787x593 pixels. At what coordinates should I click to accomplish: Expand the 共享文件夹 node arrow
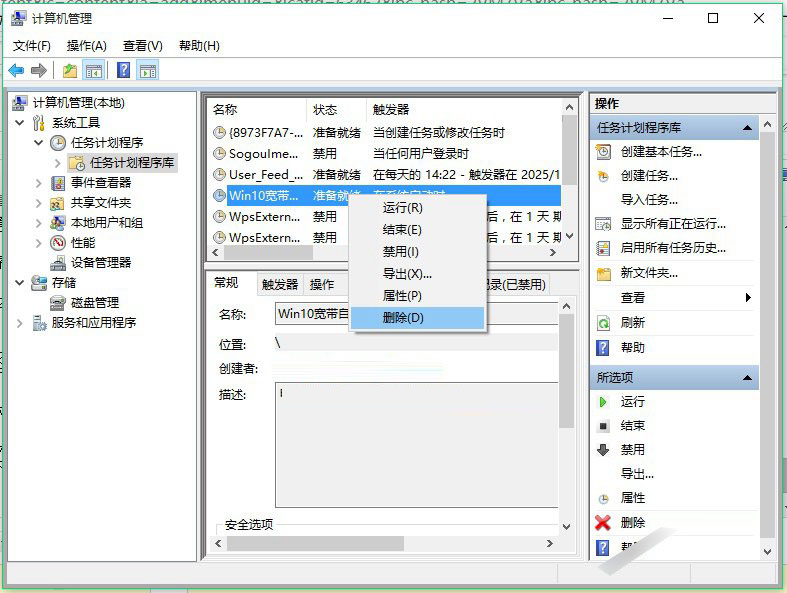(39, 203)
